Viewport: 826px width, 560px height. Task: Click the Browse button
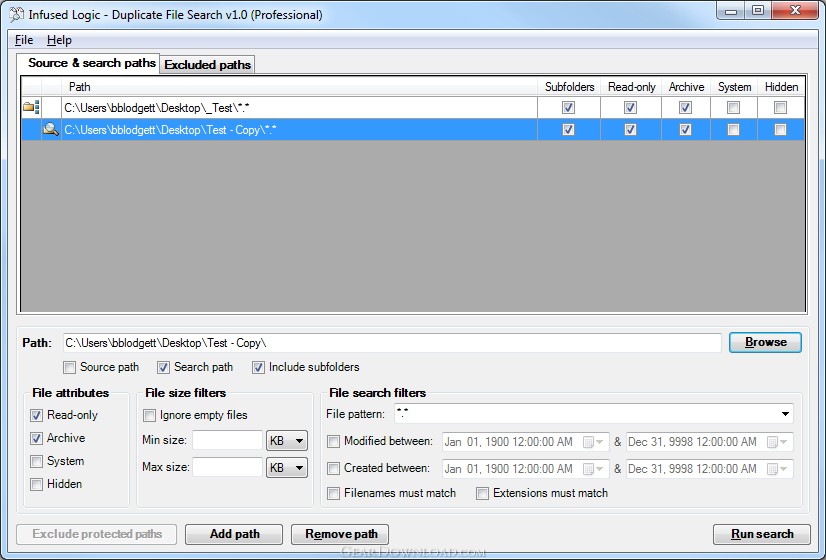point(765,342)
